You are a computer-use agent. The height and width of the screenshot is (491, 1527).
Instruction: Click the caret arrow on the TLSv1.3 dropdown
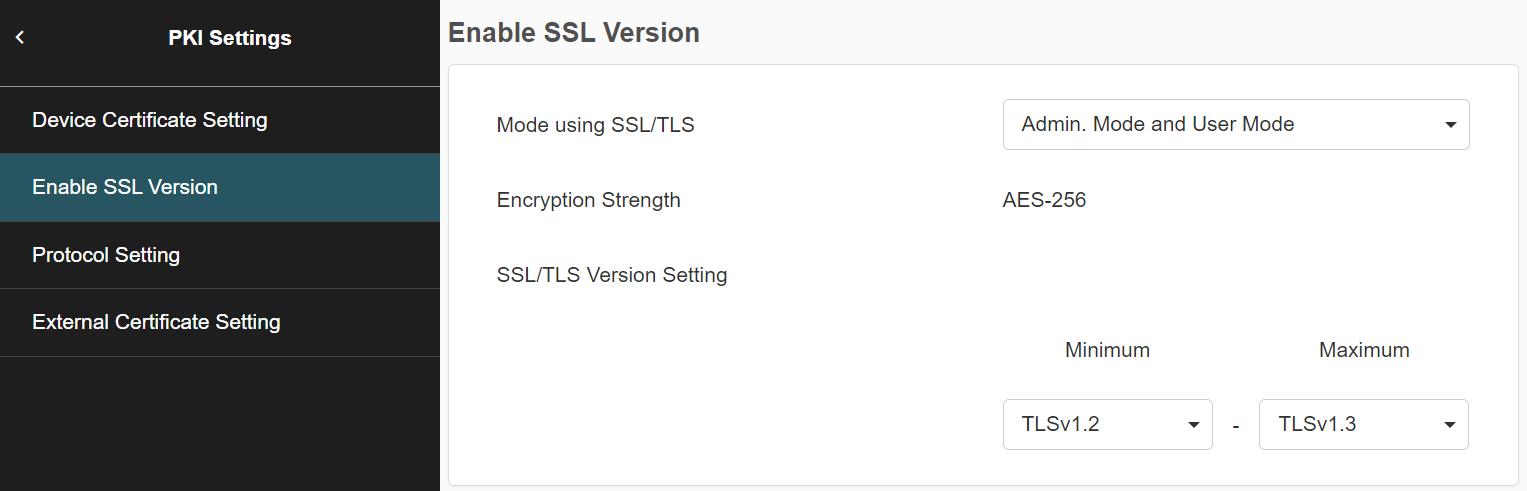coord(1449,425)
